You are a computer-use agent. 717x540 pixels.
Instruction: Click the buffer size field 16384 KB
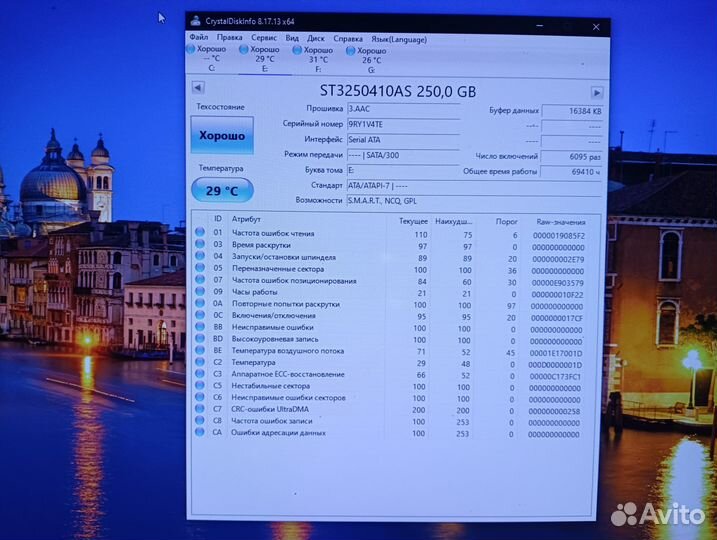tap(572, 111)
